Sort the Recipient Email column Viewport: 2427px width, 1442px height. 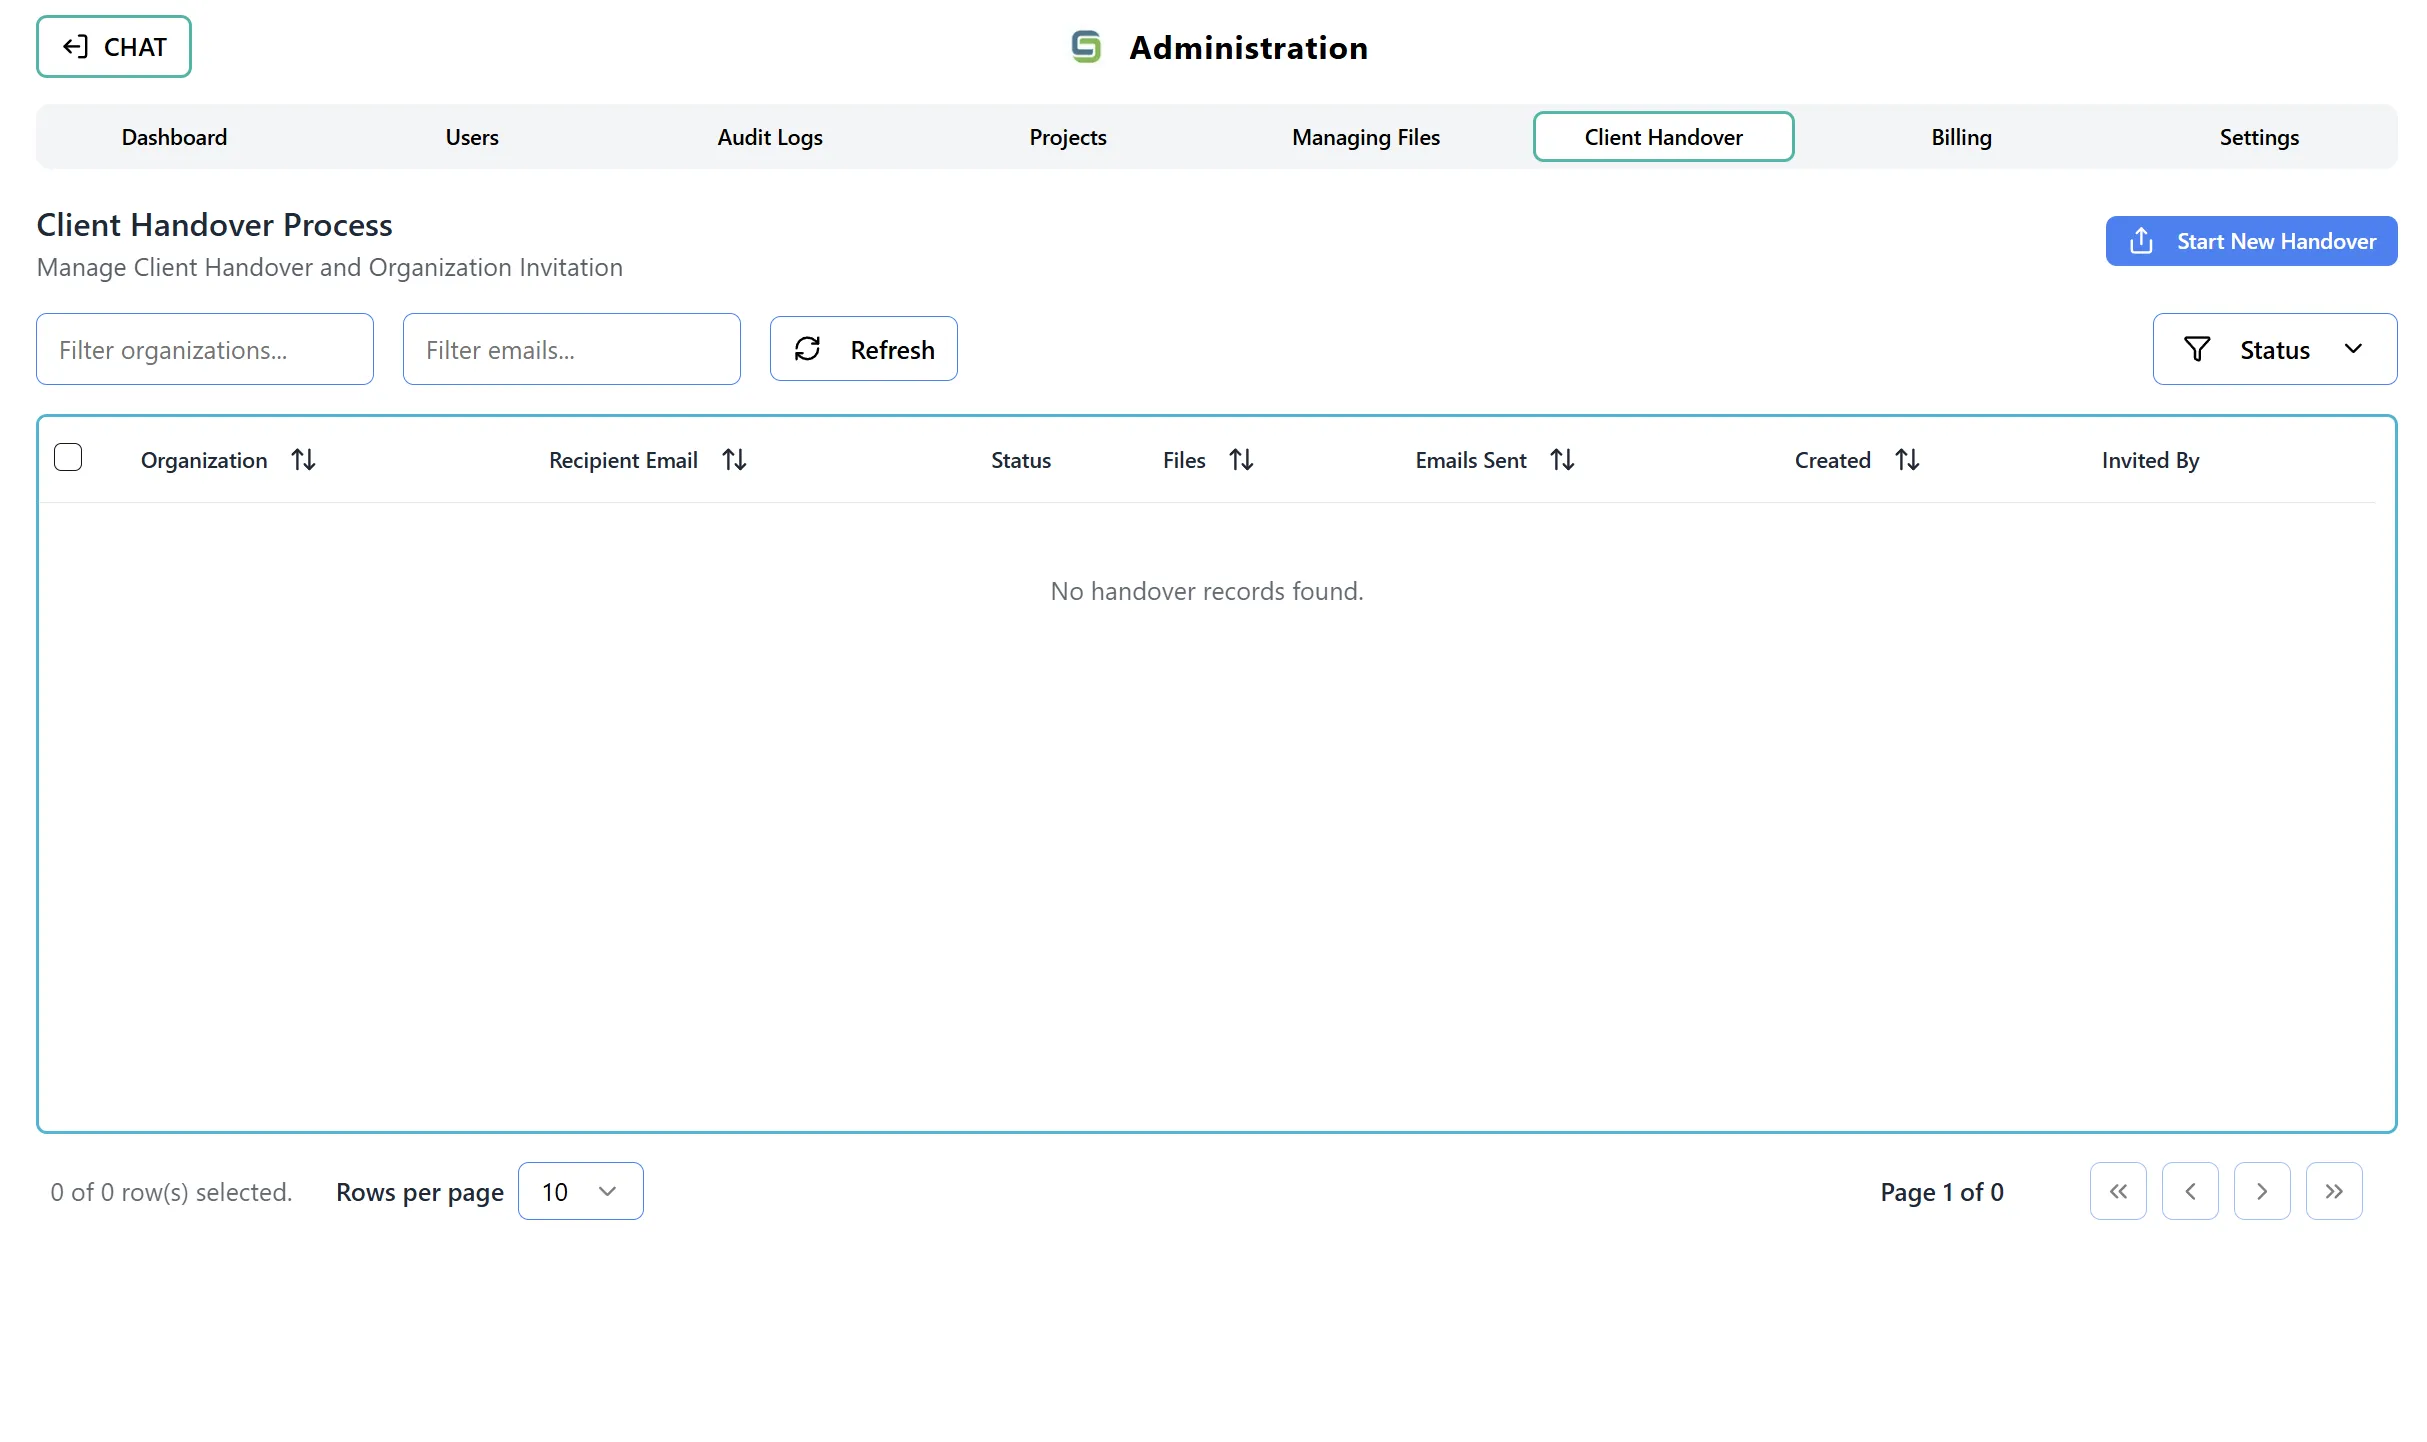point(733,459)
